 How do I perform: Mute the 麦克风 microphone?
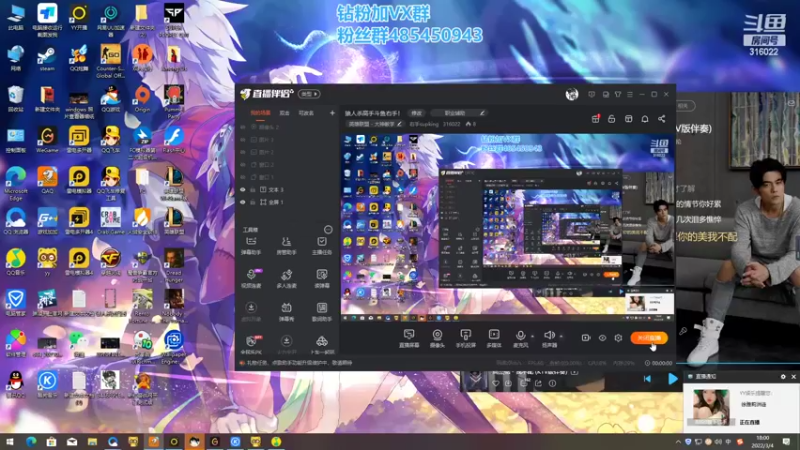(520, 338)
